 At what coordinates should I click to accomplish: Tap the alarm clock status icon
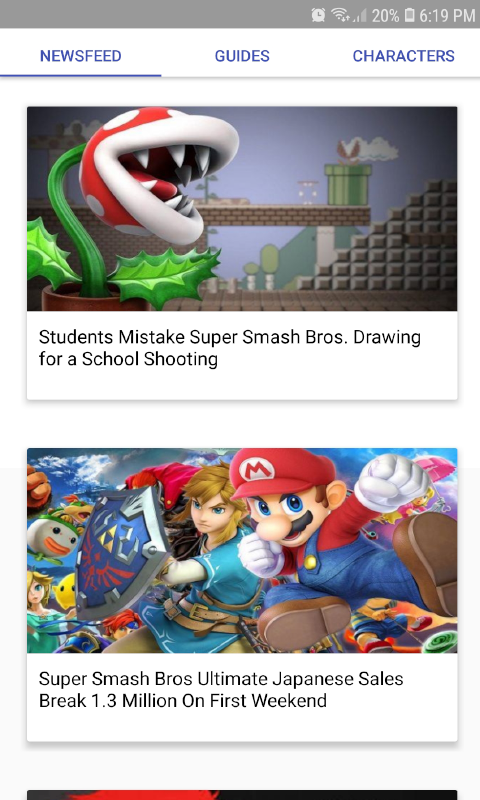(x=318, y=15)
